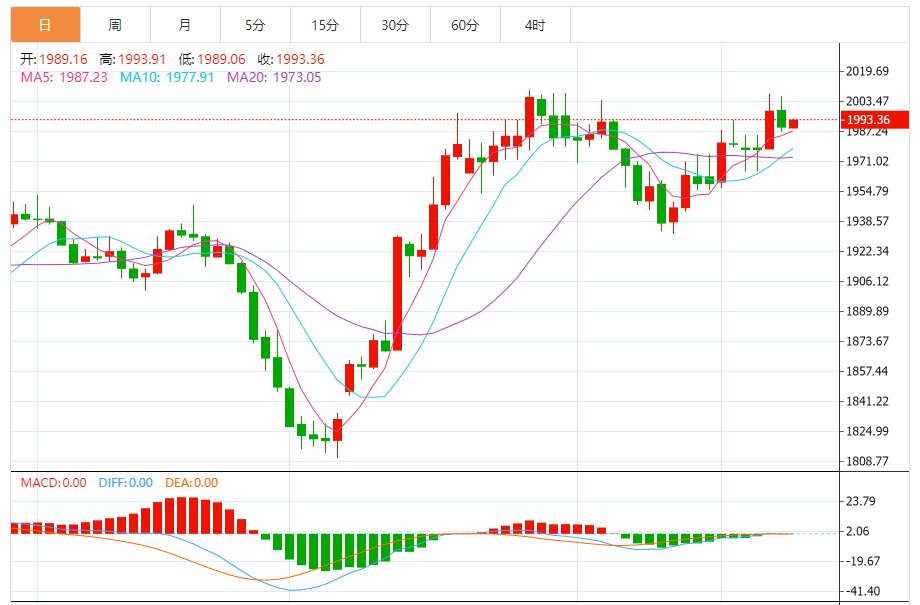Click the DIFF:0.00 indicator label
The height and width of the screenshot is (605, 920).
click(126, 483)
